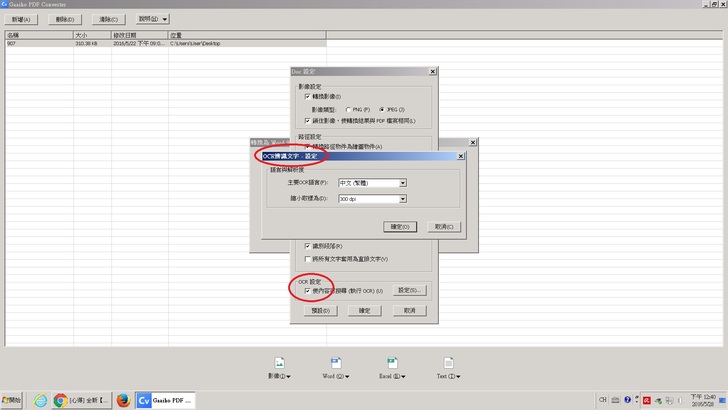Select the PNG image type radio

click(x=348, y=110)
